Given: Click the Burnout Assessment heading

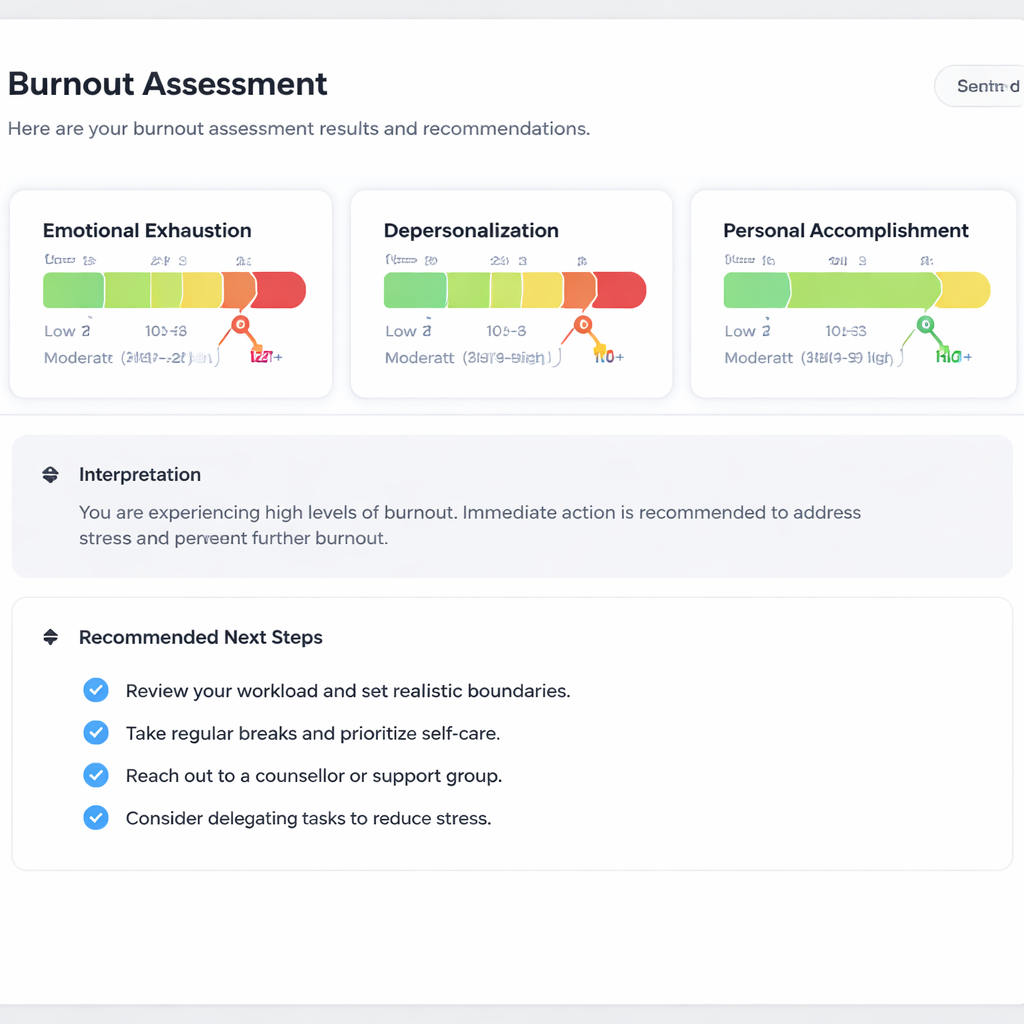Looking at the screenshot, I should click(x=167, y=84).
